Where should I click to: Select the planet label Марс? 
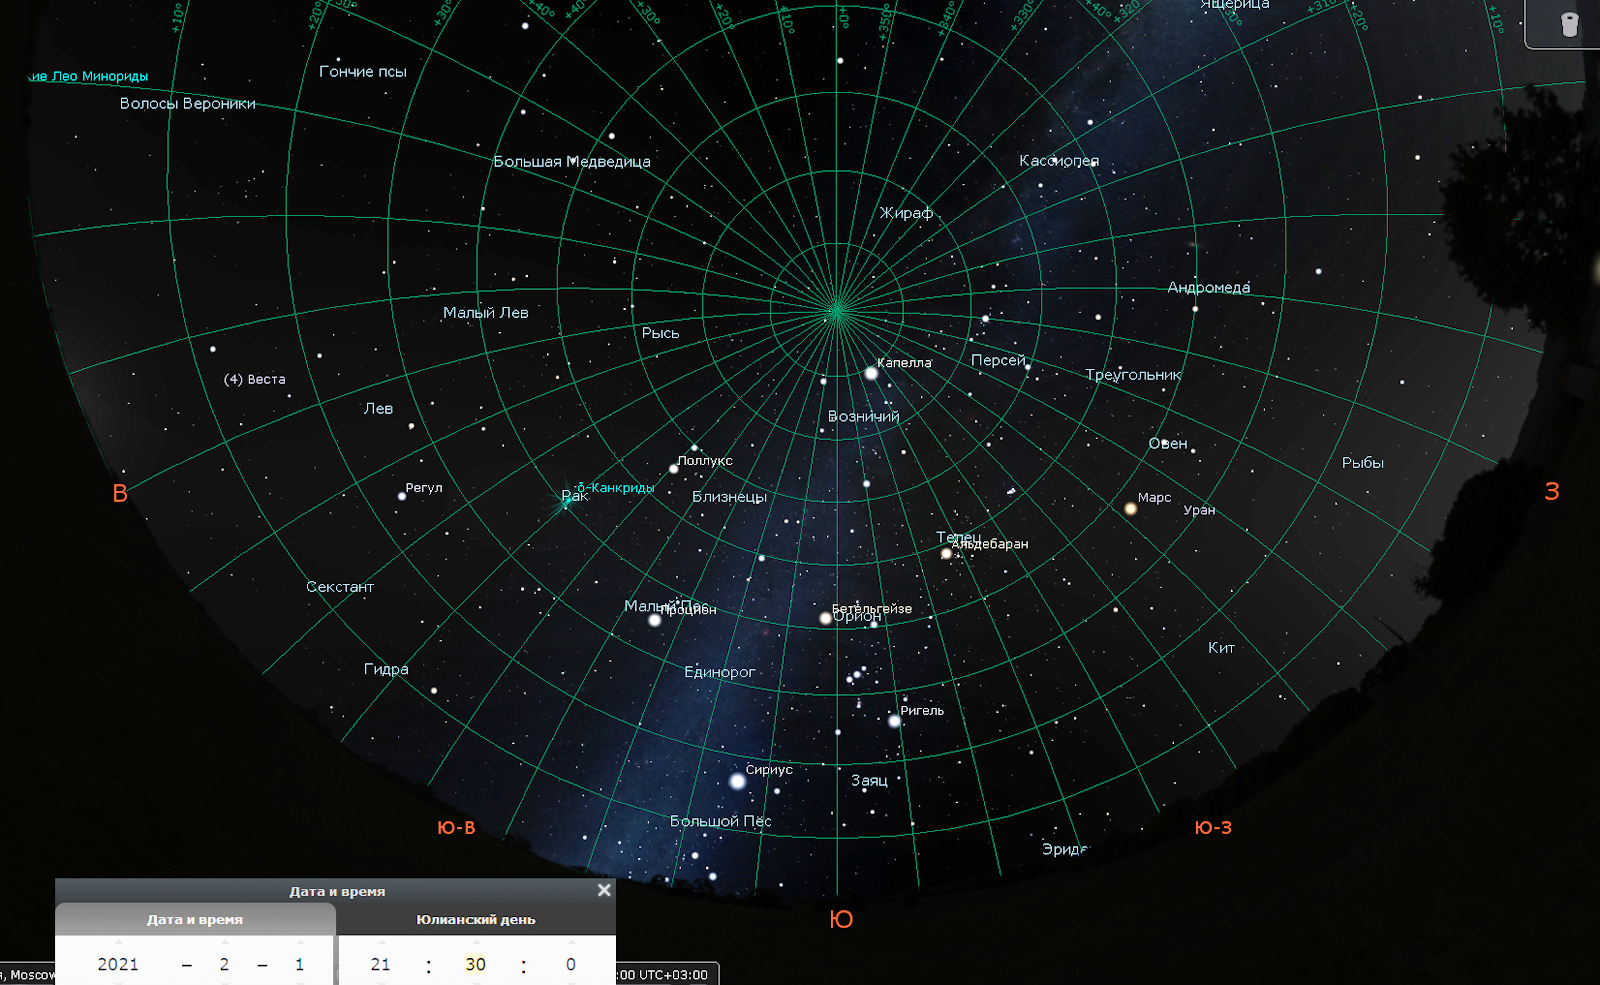[1154, 497]
